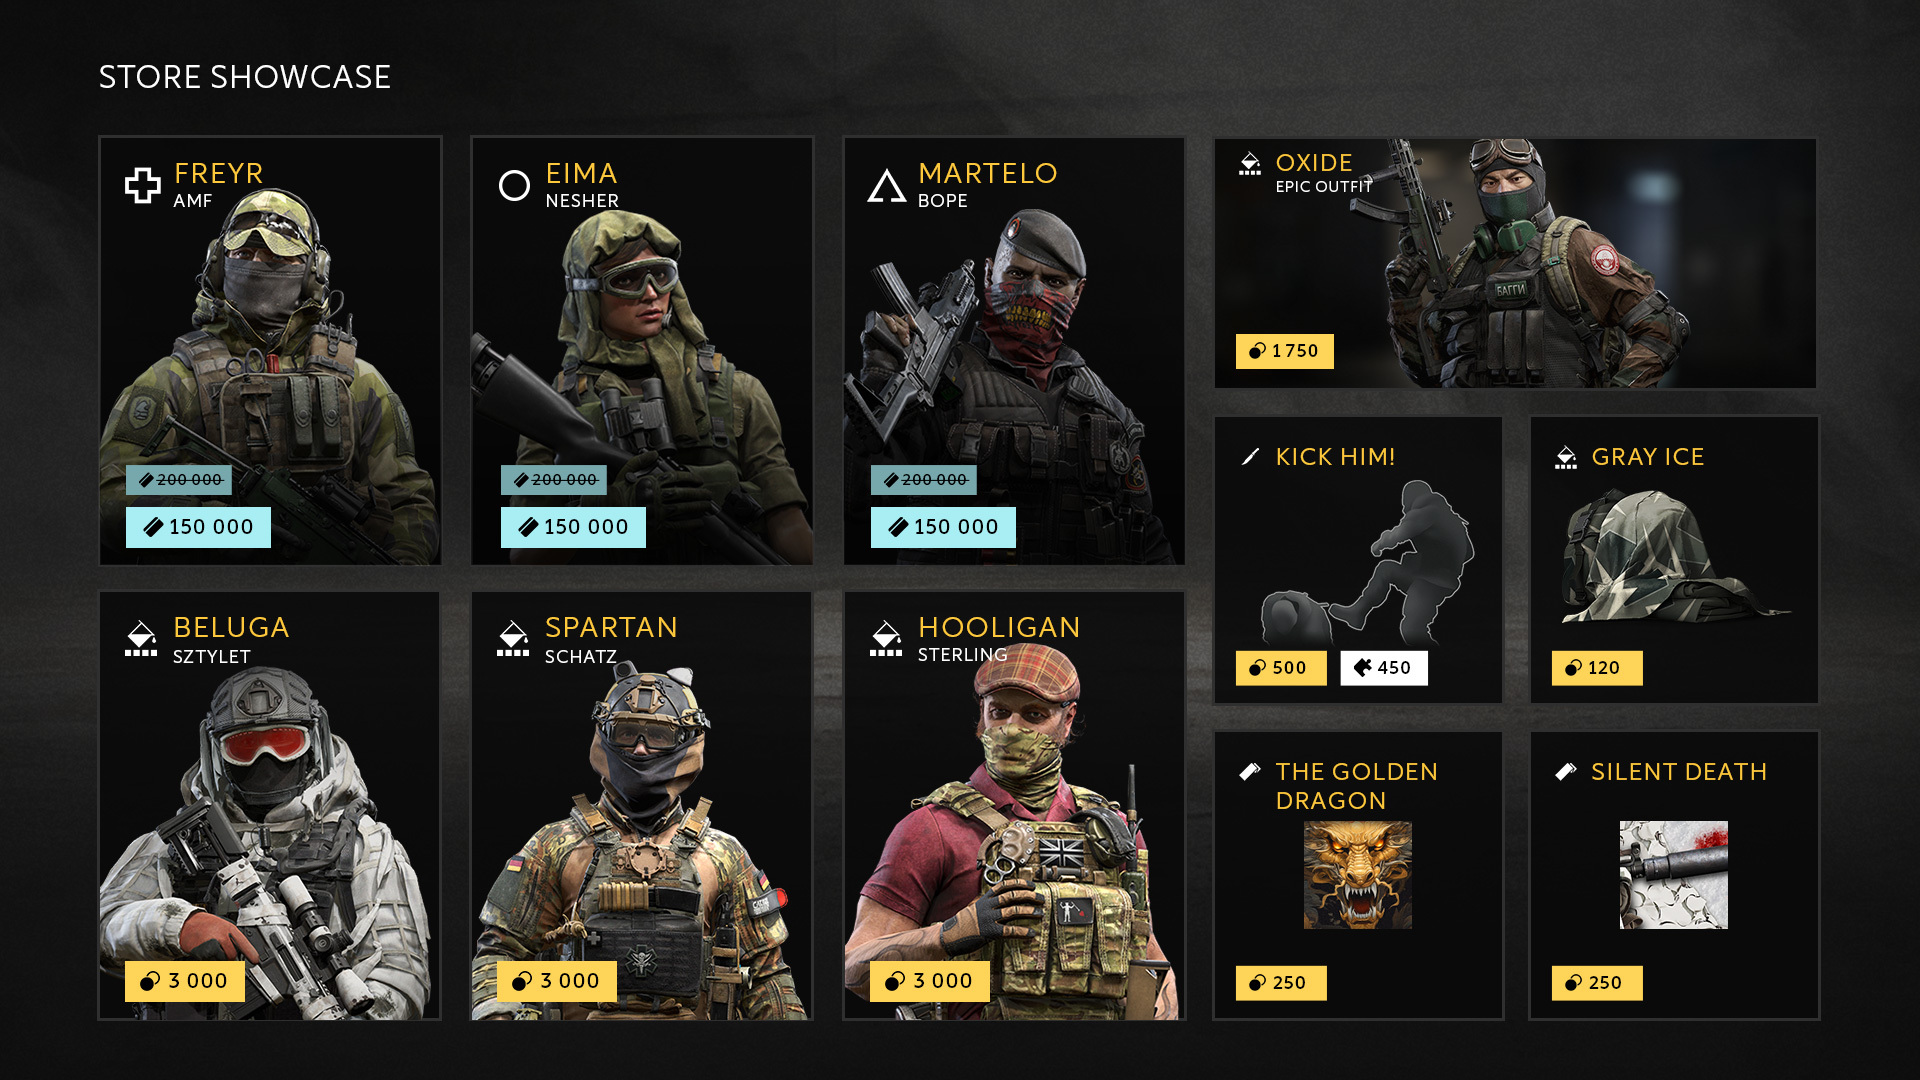Buy GRAY ICE for 120
This screenshot has height=1080, width=1920.
click(x=1597, y=668)
